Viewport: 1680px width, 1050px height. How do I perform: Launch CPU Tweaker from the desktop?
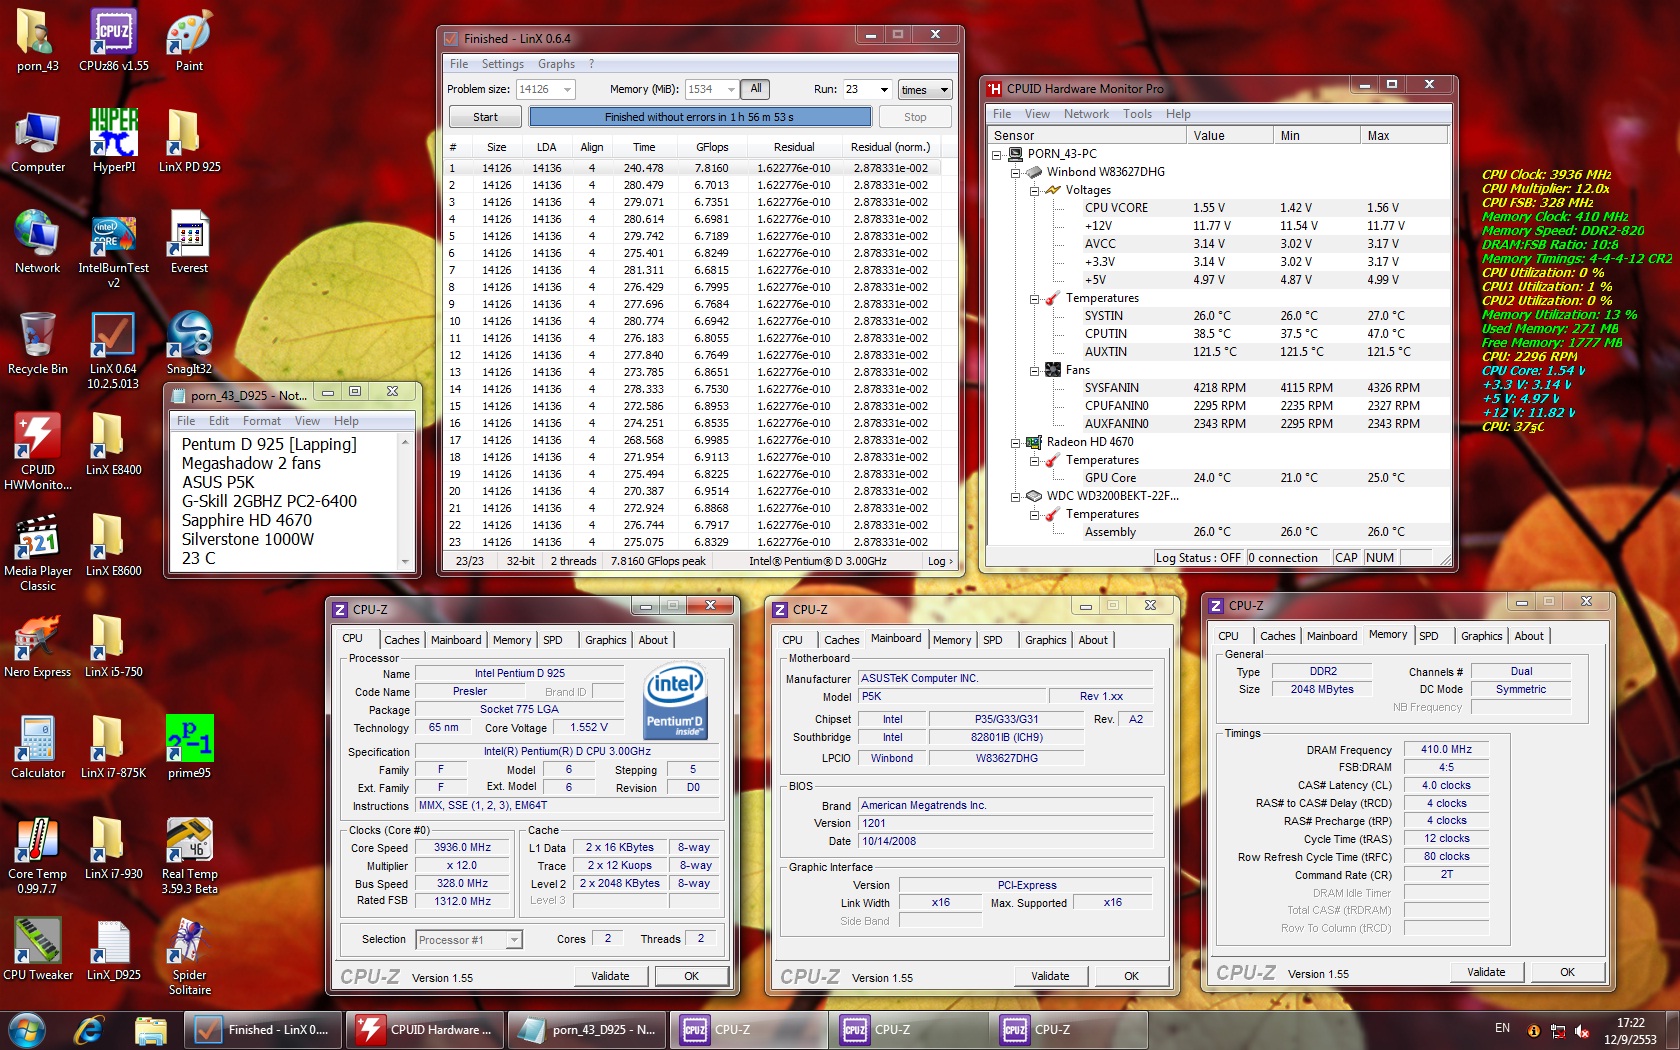tap(37, 943)
